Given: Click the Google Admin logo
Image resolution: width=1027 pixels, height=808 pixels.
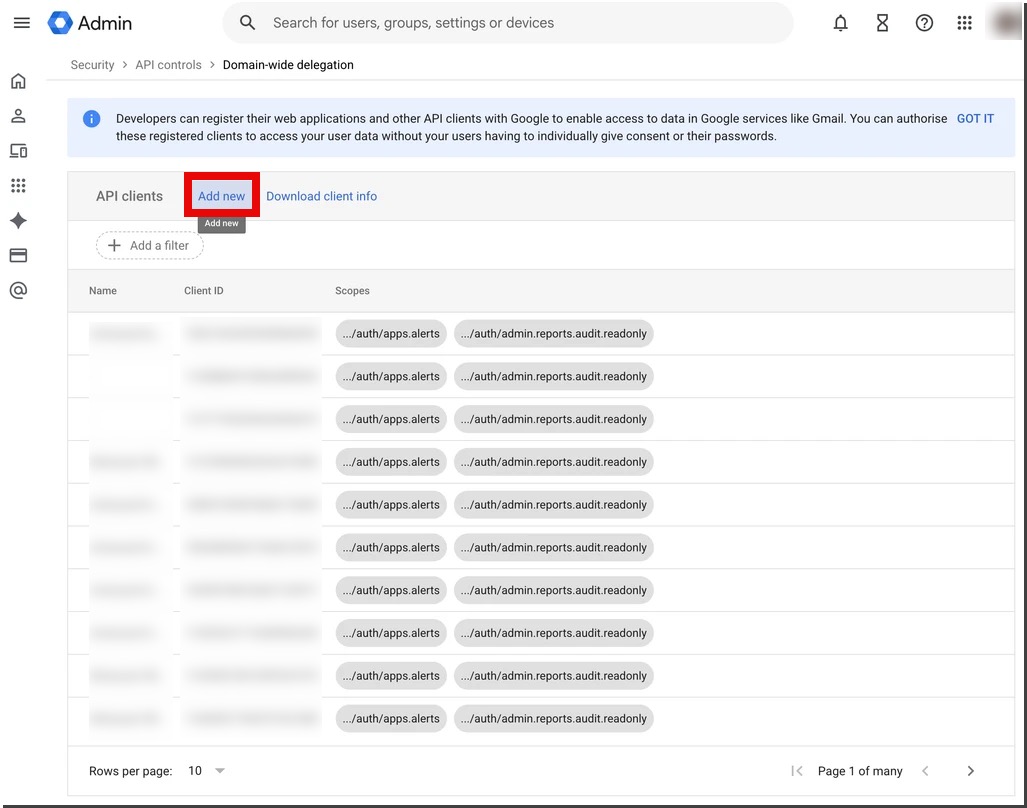Looking at the screenshot, I should point(90,23).
